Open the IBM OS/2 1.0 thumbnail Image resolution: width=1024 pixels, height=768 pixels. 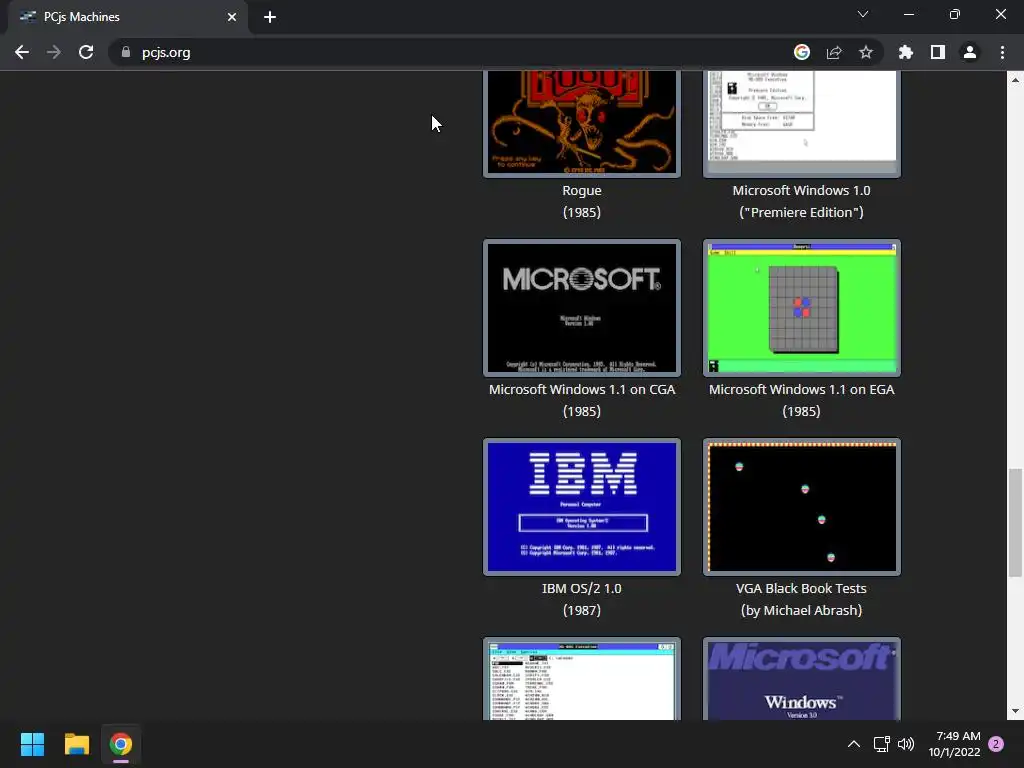point(581,507)
